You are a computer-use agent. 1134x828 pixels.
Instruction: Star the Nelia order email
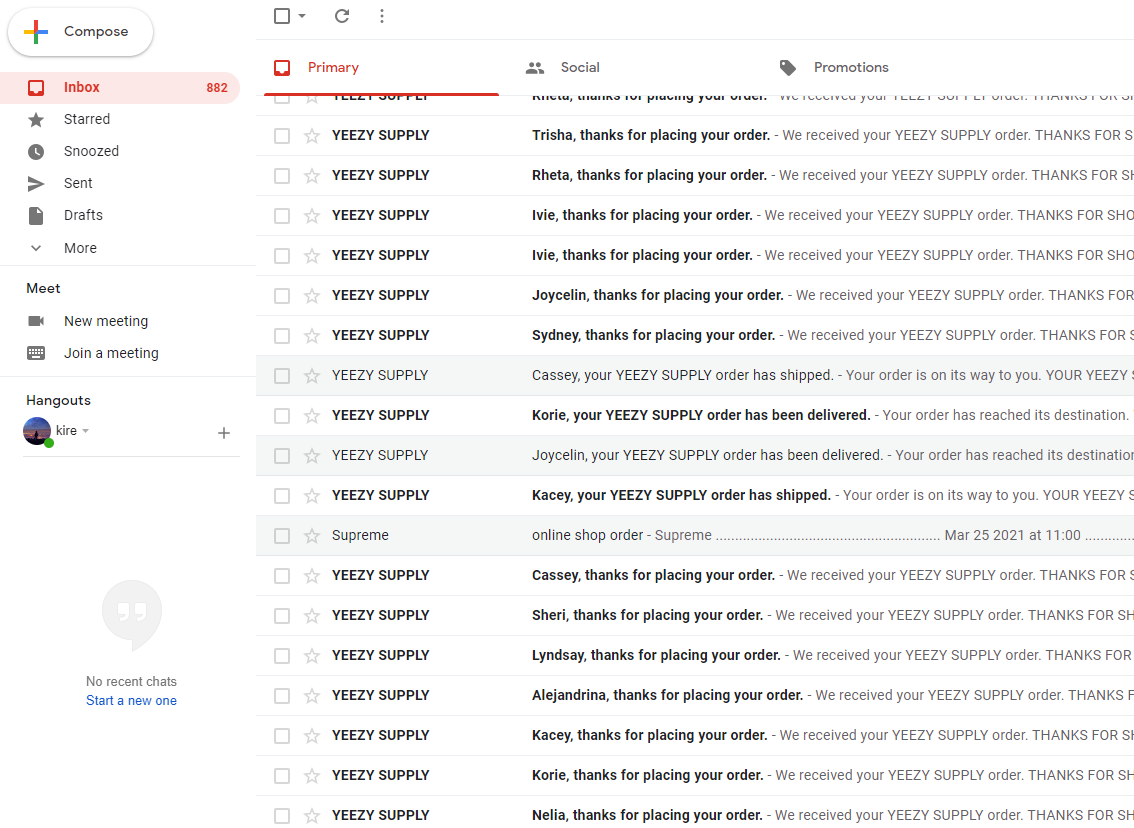pyautogui.click(x=312, y=816)
